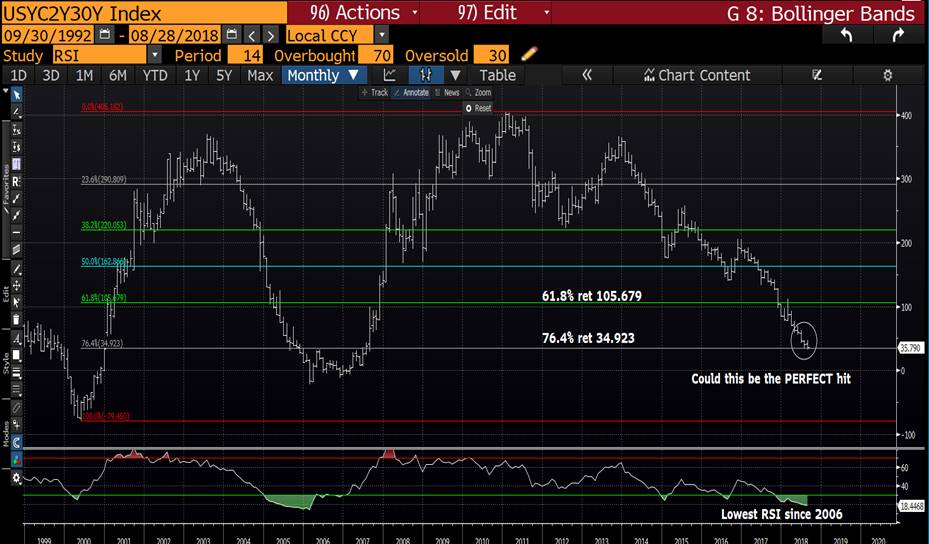Select the 5Y range tab
The width and height of the screenshot is (929, 544).
[224, 75]
